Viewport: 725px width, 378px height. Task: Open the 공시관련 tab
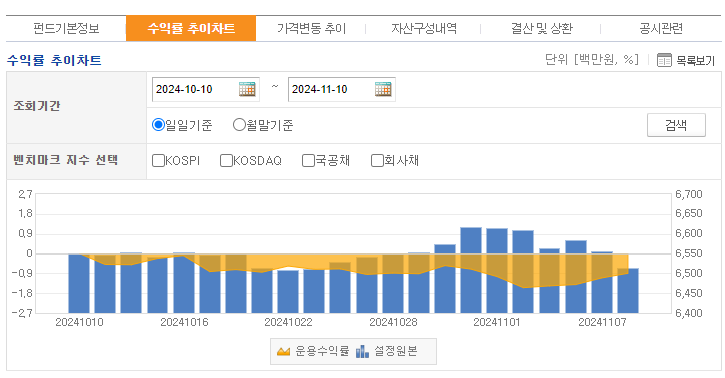[x=661, y=29]
